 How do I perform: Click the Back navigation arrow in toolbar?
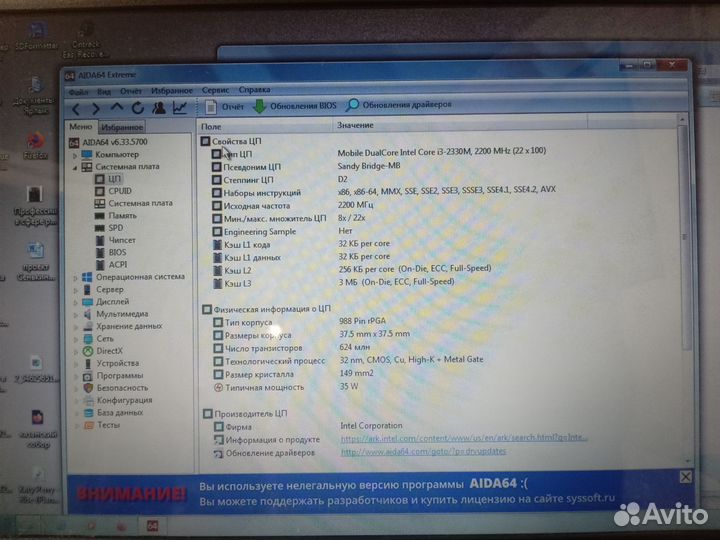[77, 109]
